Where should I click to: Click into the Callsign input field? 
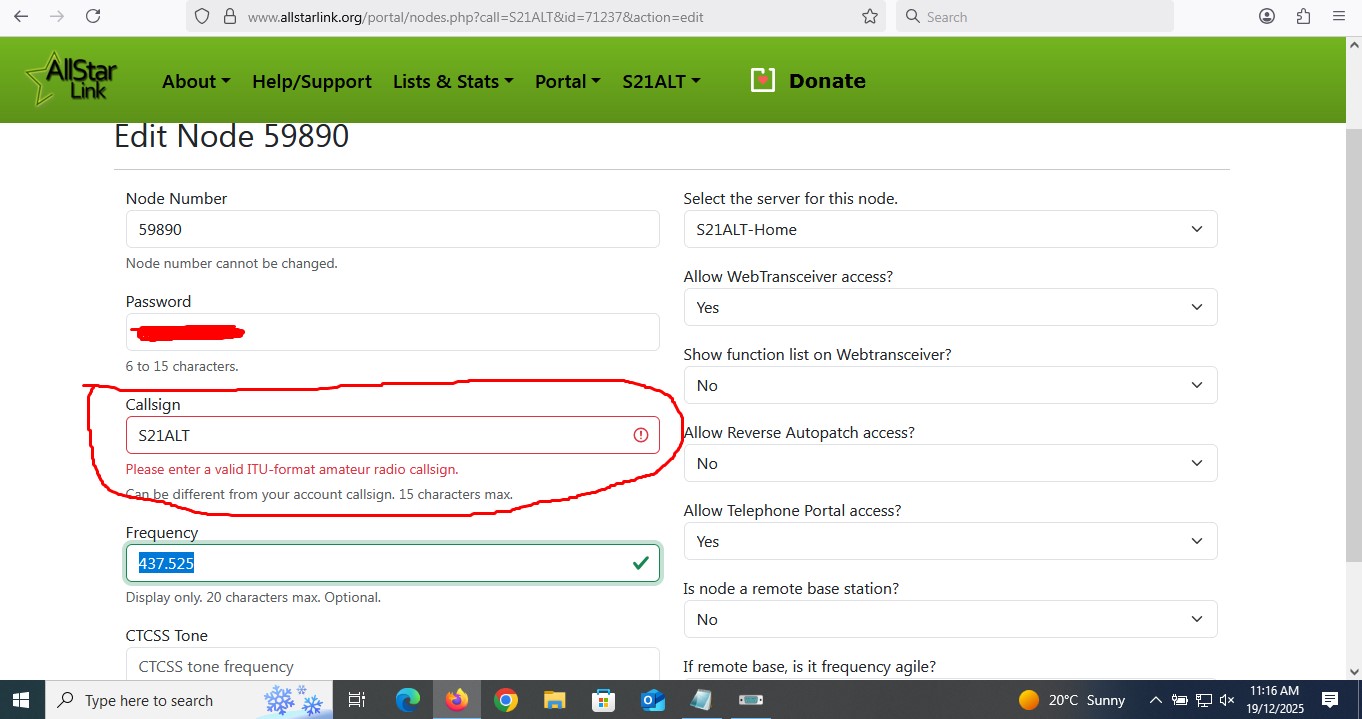tap(380, 435)
